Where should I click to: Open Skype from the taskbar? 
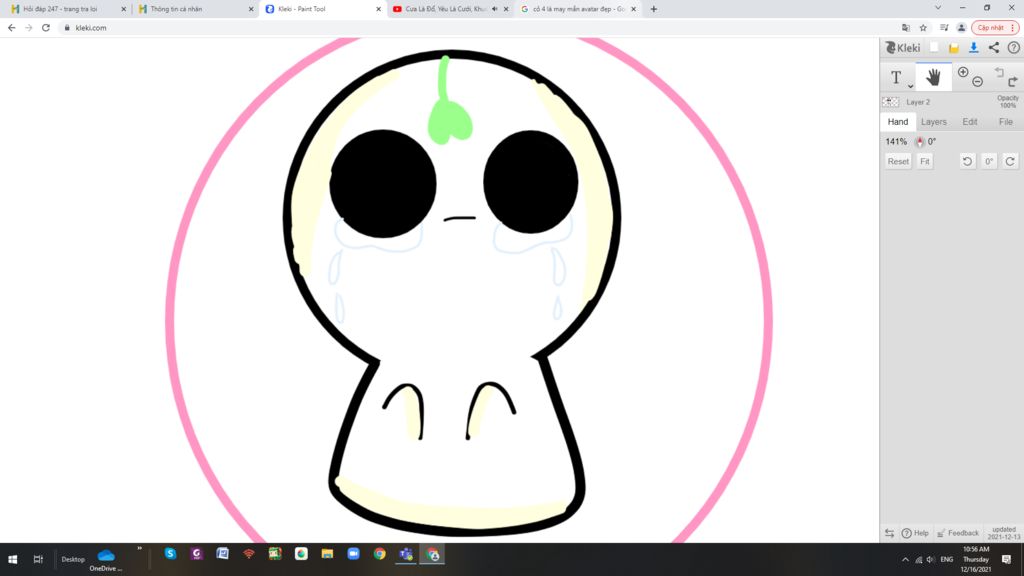[170, 554]
